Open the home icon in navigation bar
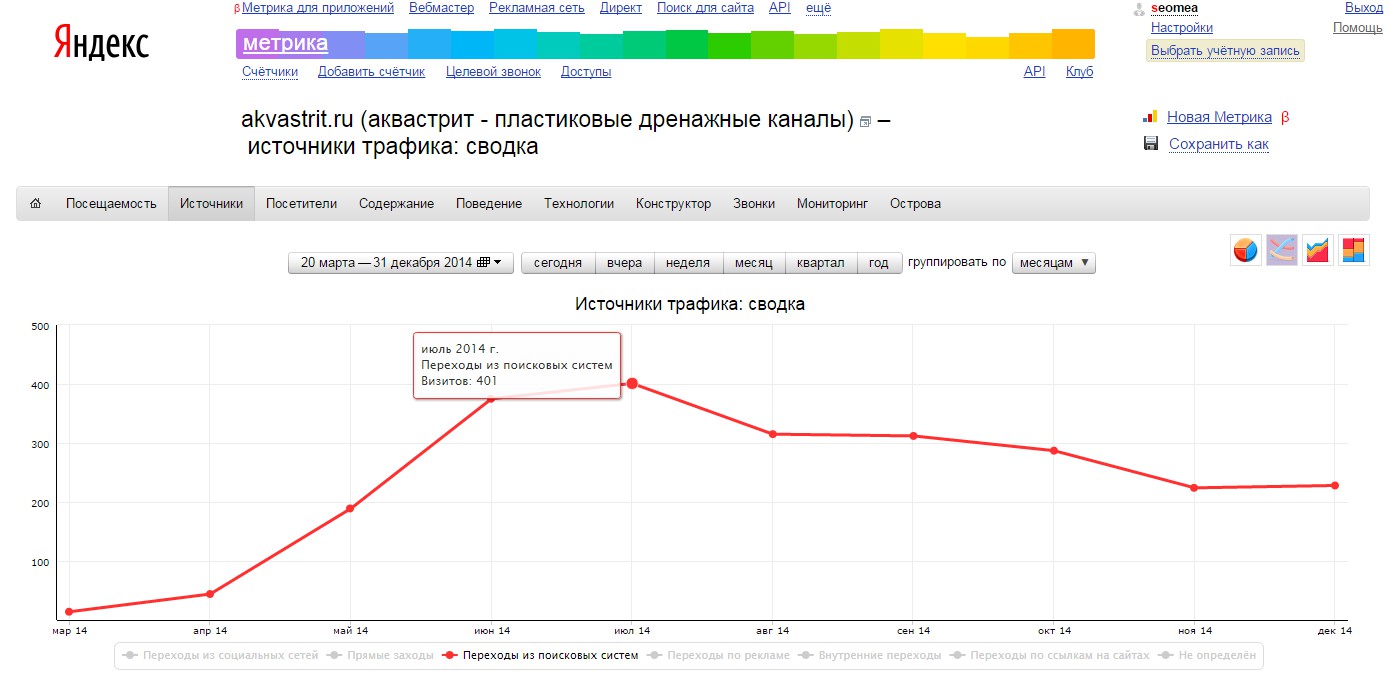 [36, 203]
